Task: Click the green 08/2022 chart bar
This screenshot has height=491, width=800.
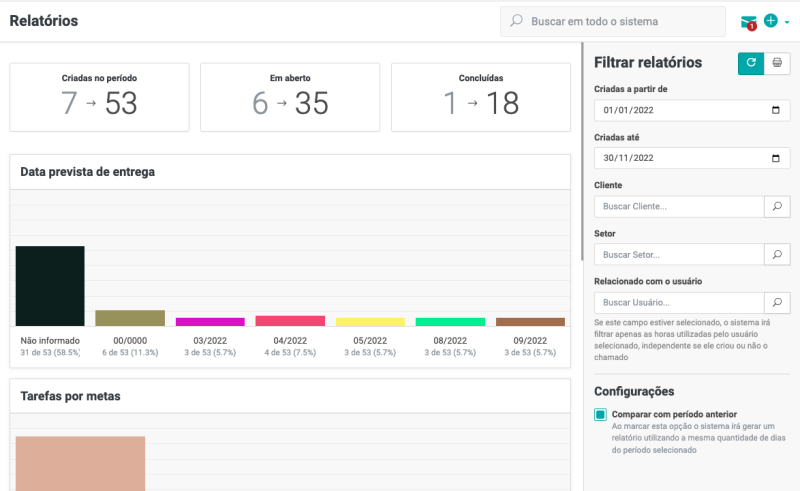Action: (x=450, y=321)
